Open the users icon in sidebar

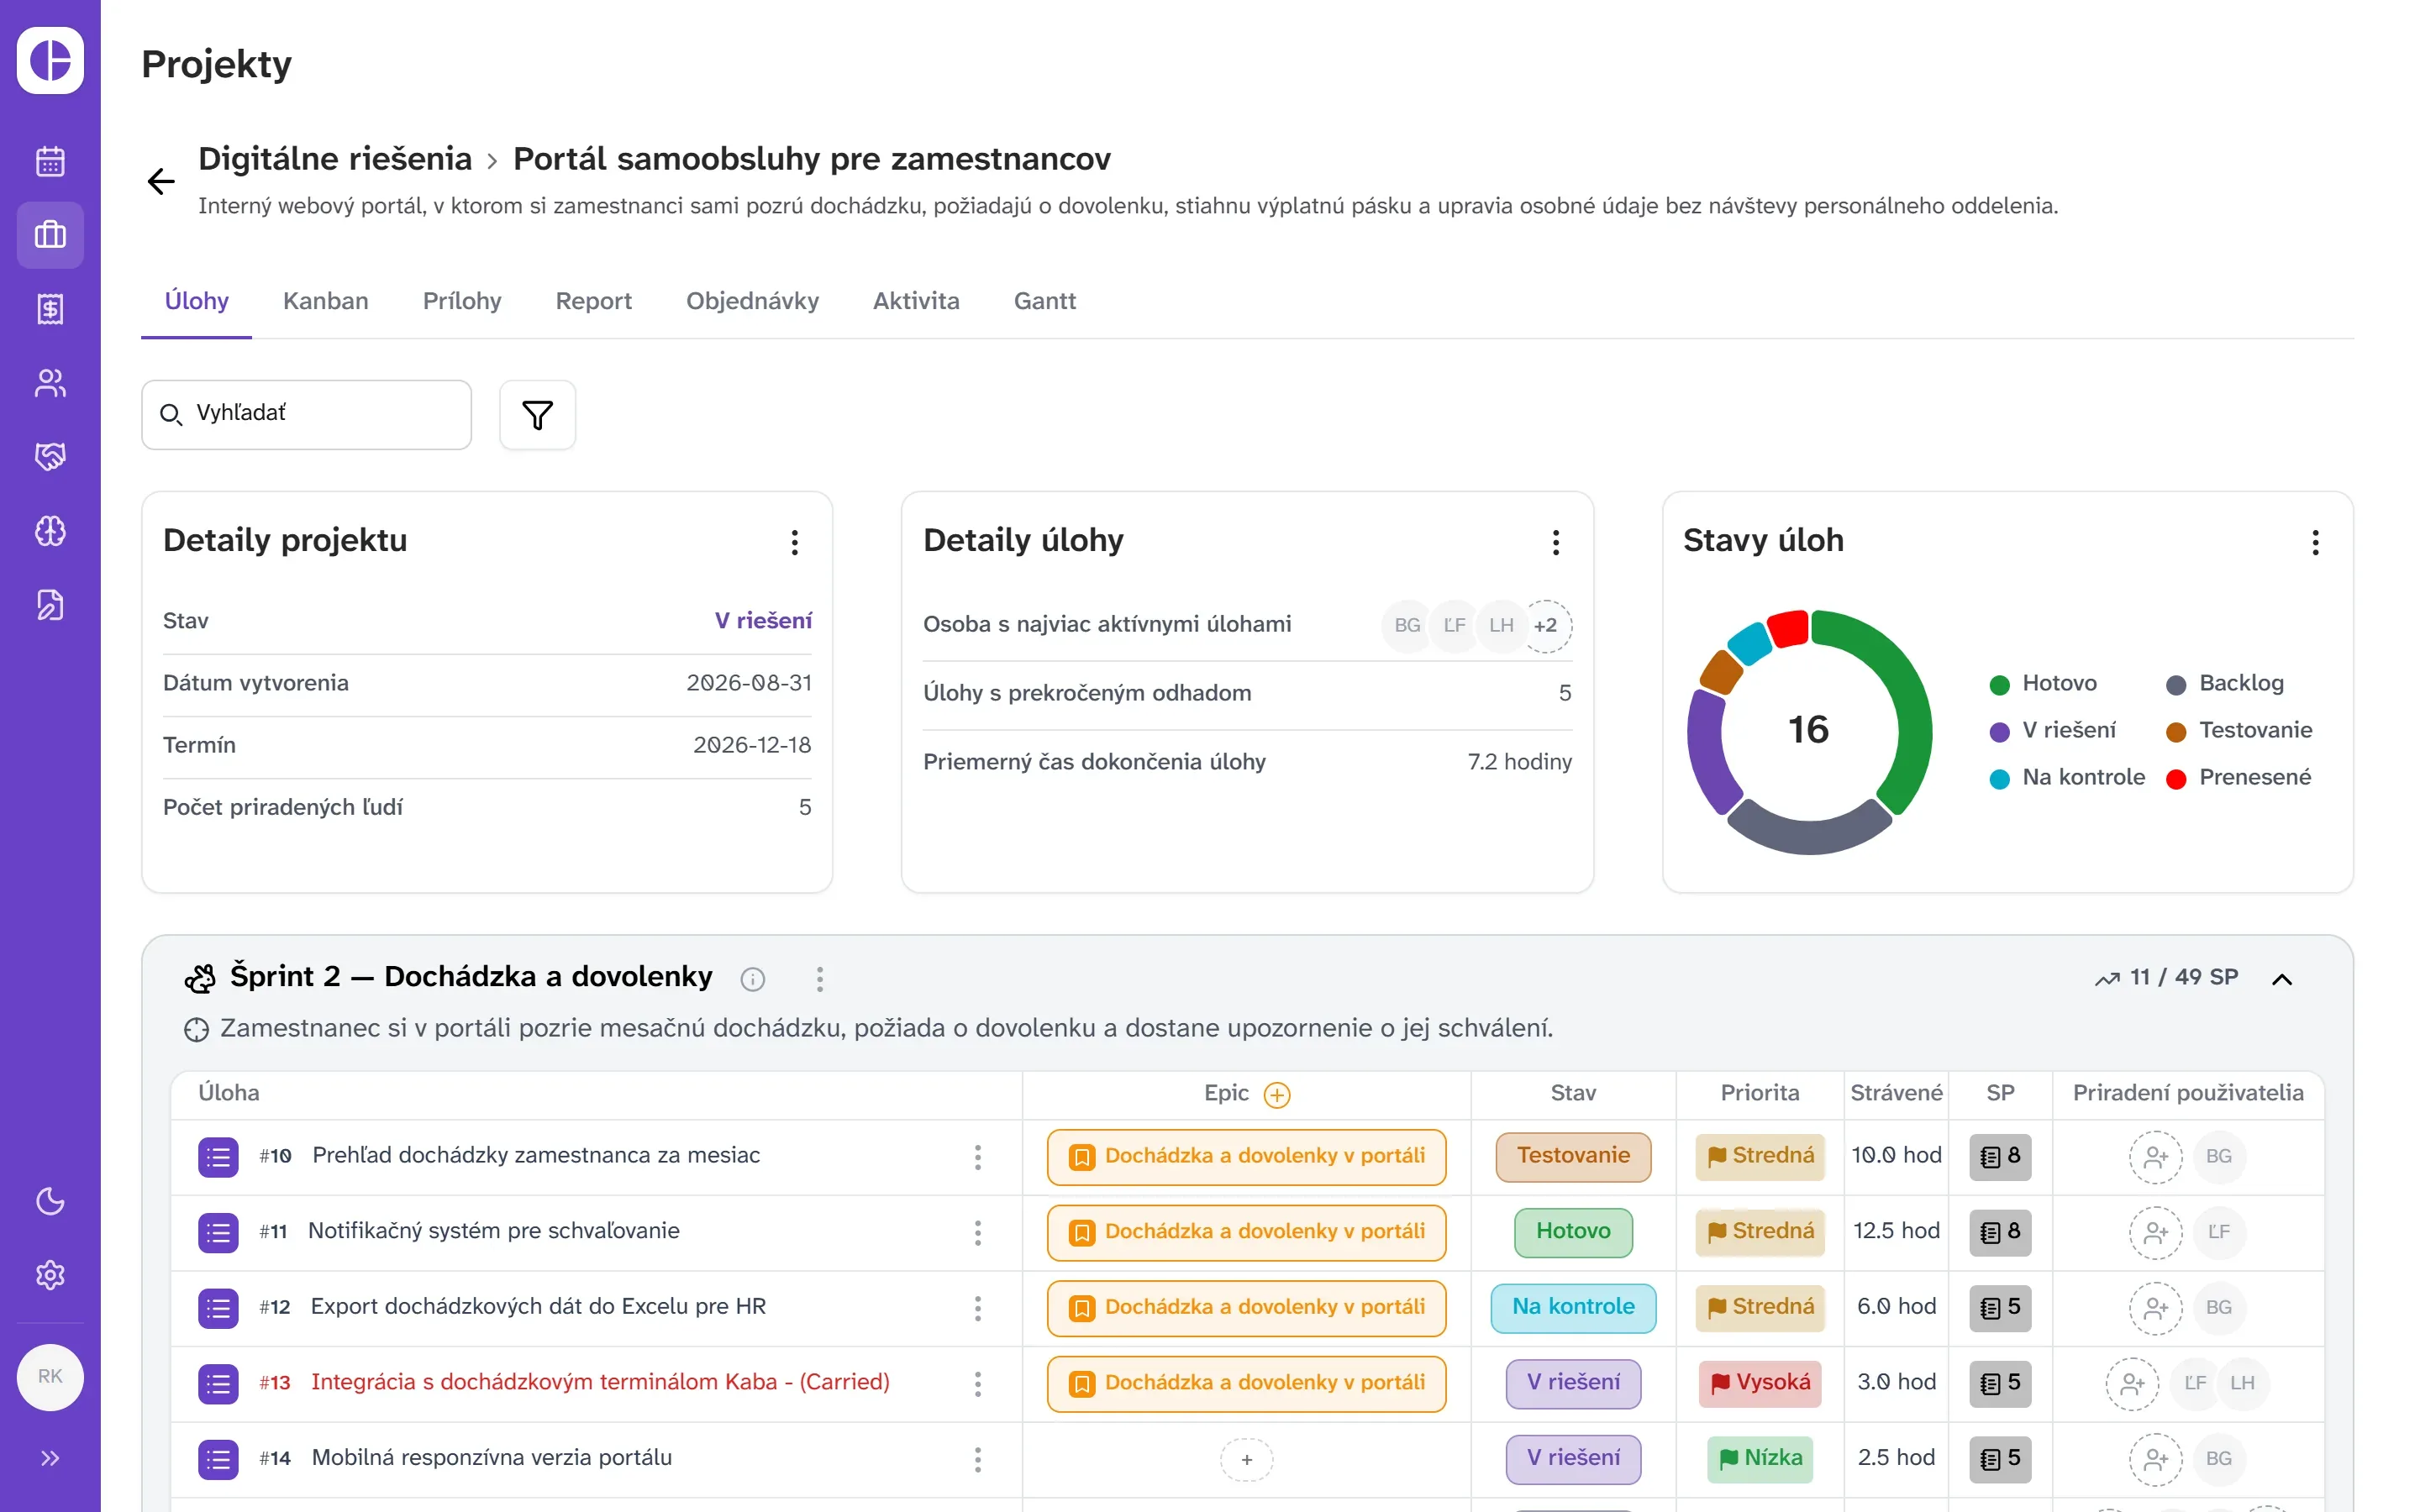pyautogui.click(x=50, y=383)
